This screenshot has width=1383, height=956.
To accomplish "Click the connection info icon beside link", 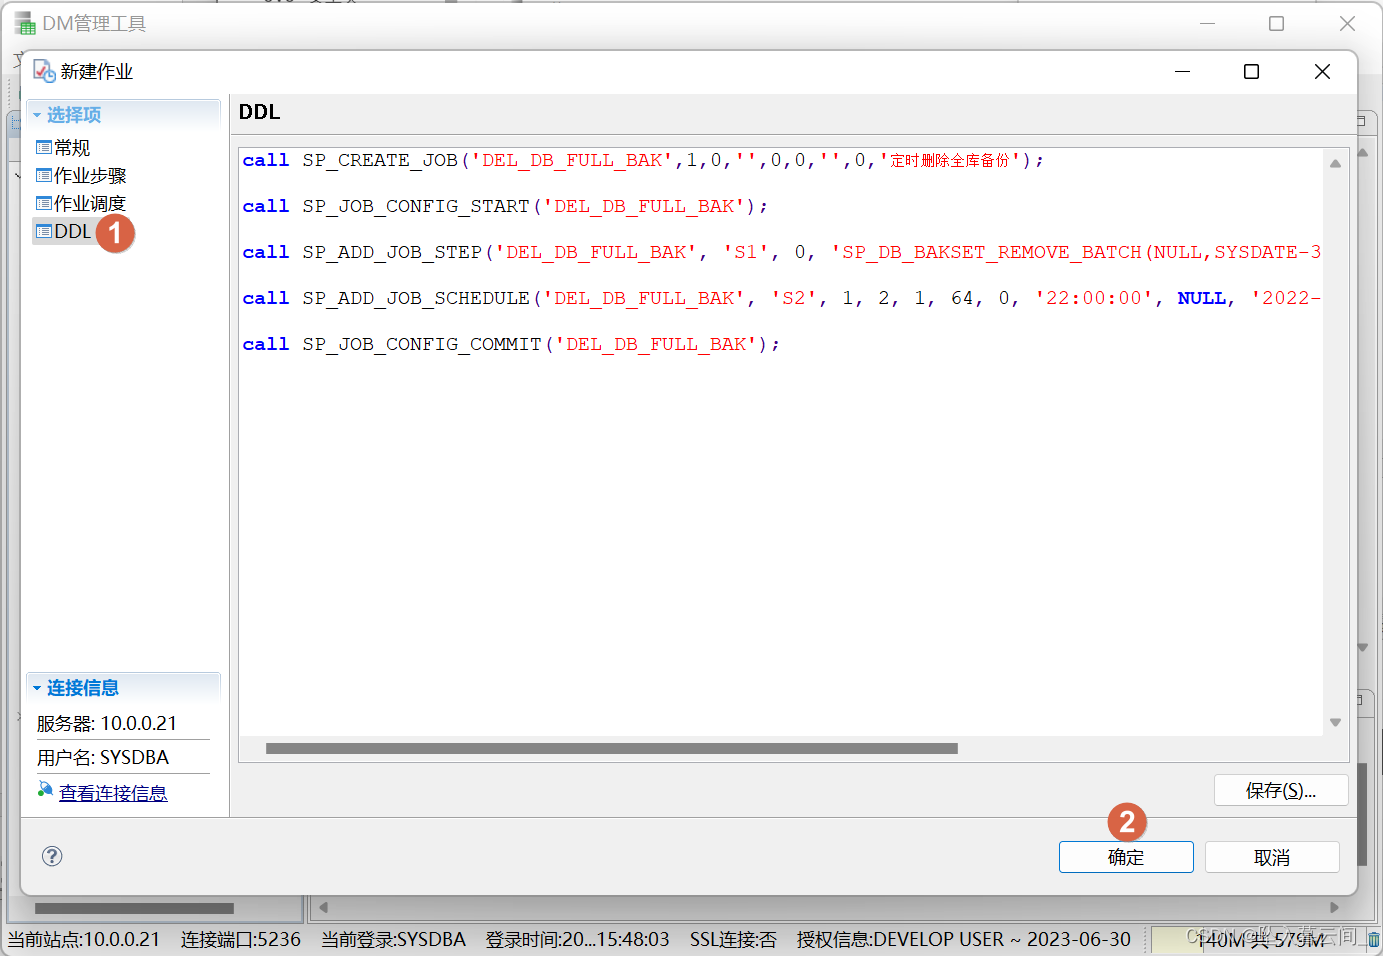I will point(45,791).
